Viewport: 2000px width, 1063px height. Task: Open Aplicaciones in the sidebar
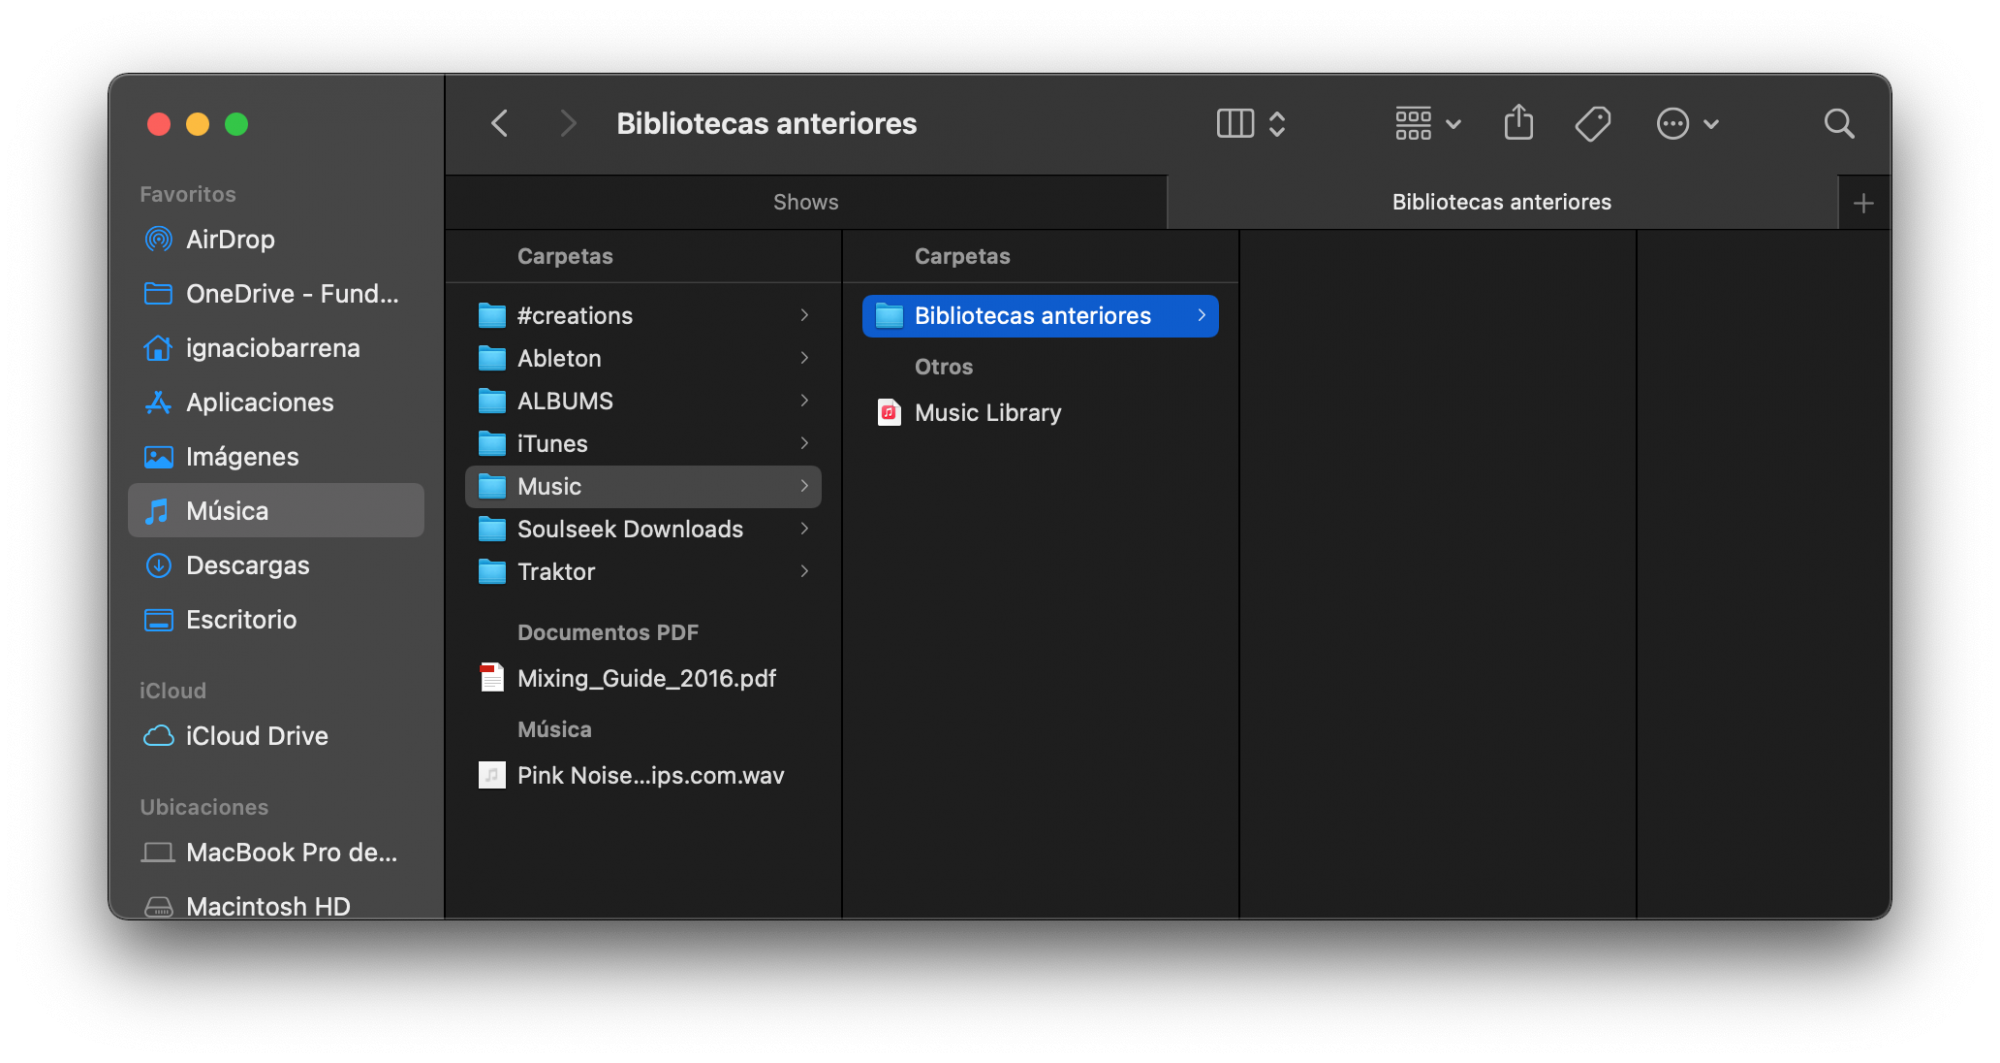[x=259, y=403]
